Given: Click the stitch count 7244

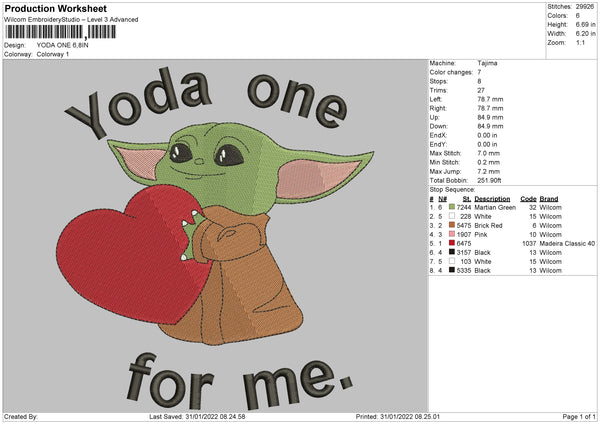Looking at the screenshot, I should 464,207.
